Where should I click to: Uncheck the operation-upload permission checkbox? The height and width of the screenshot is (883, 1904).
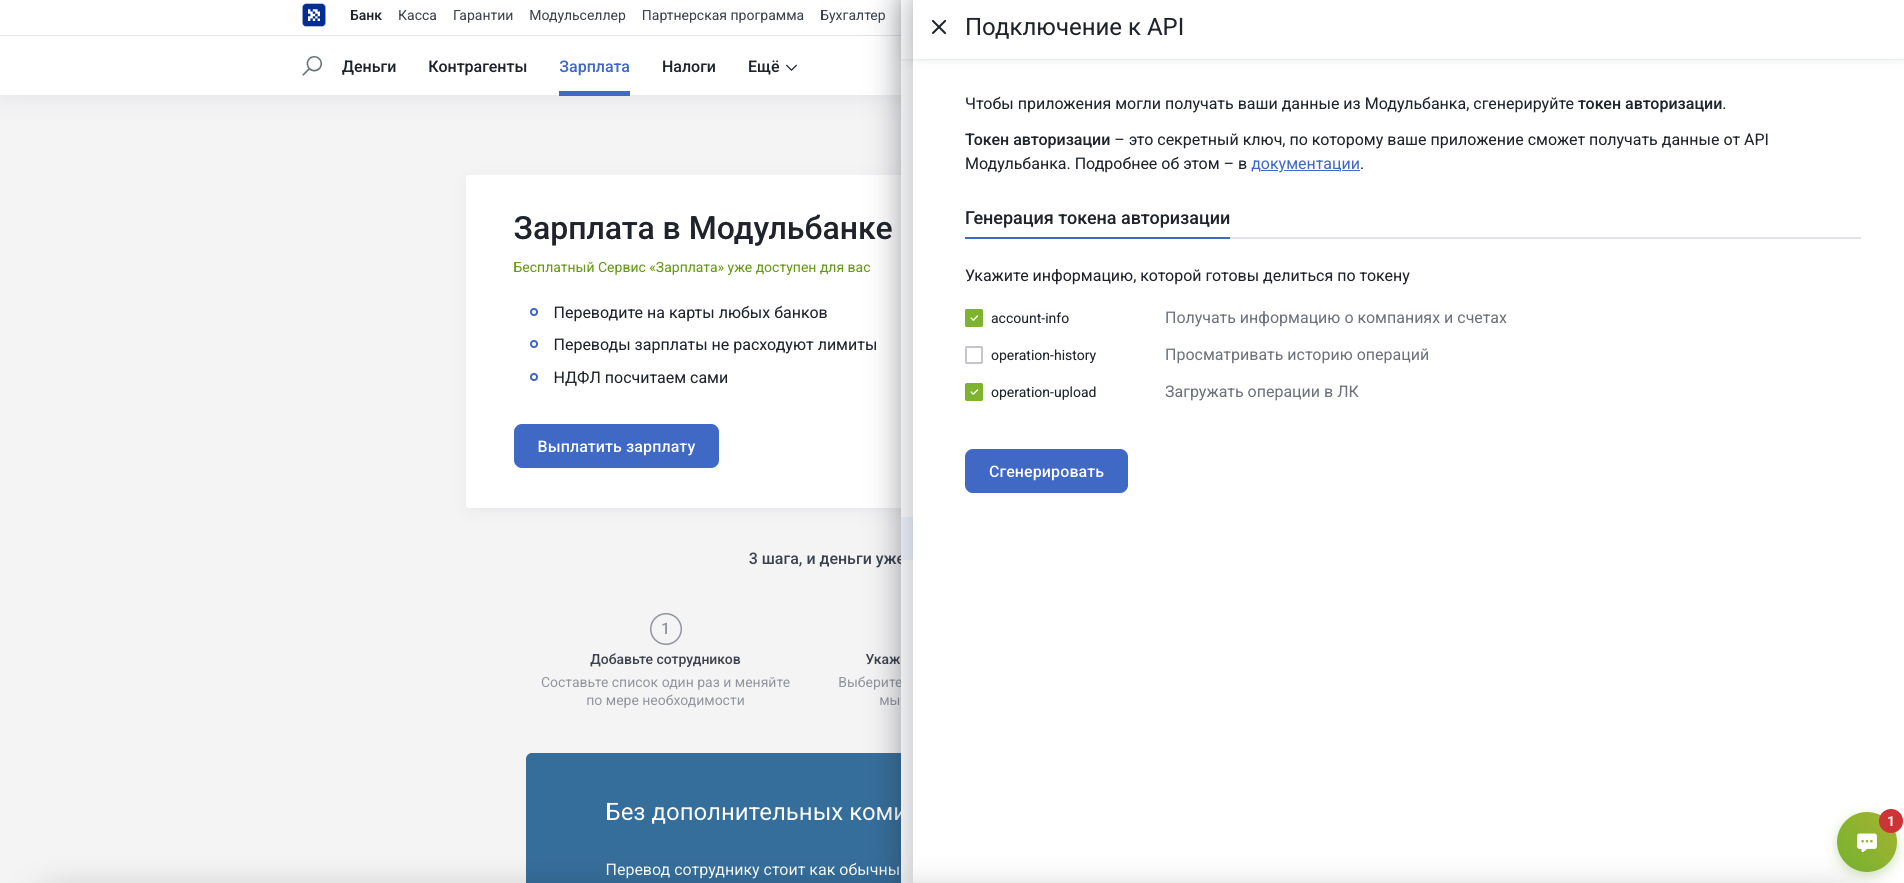coord(974,392)
